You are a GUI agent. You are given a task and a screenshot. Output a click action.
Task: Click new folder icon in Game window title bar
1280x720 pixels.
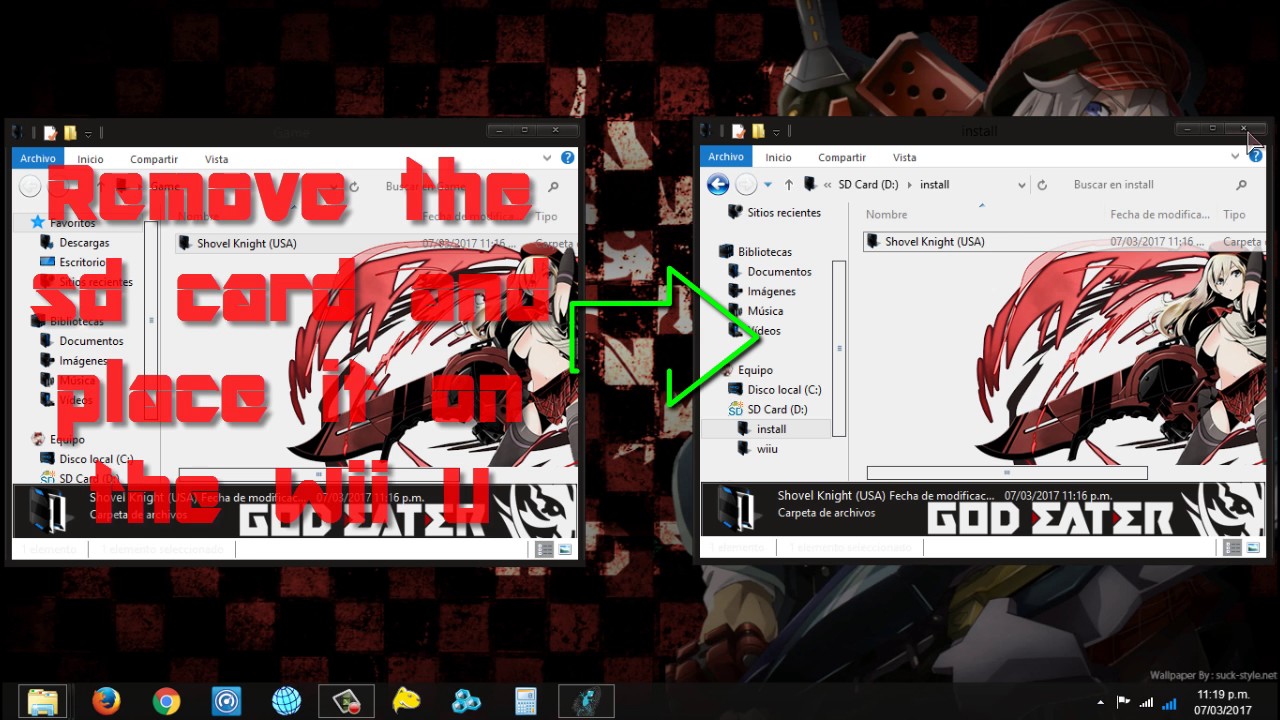(70, 133)
